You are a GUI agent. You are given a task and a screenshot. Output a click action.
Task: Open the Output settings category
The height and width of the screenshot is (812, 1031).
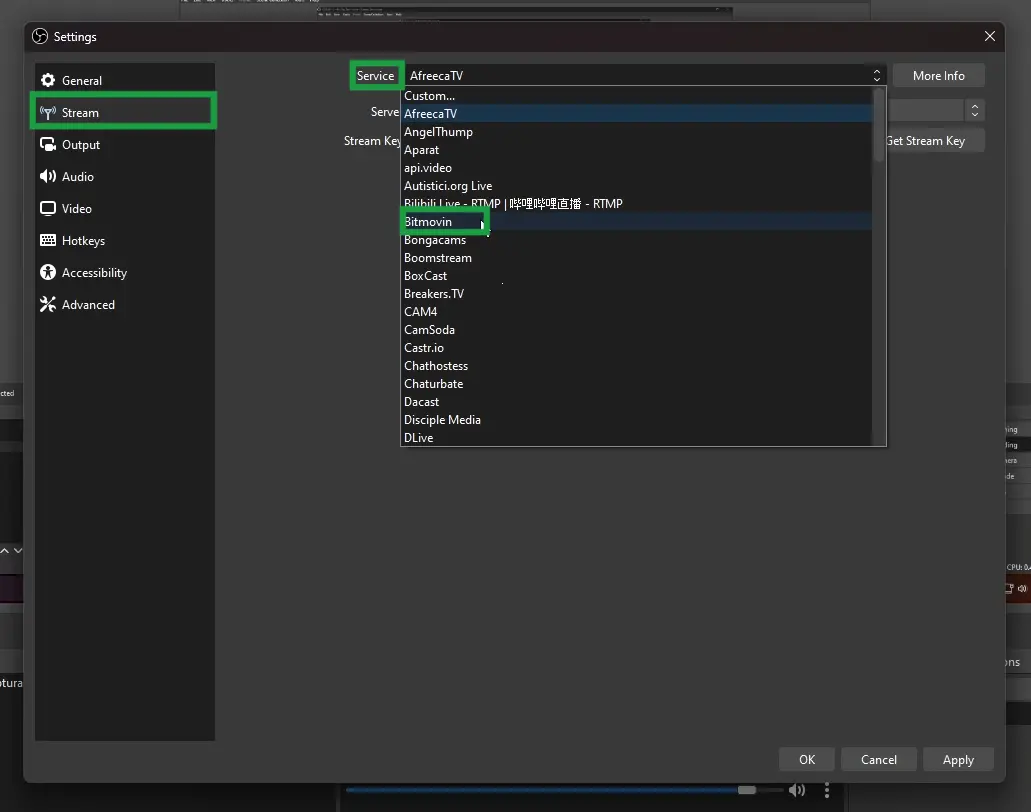pyautogui.click(x=124, y=145)
